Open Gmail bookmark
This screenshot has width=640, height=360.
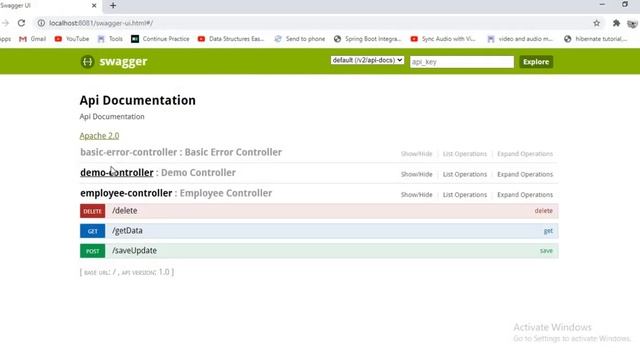coord(33,39)
